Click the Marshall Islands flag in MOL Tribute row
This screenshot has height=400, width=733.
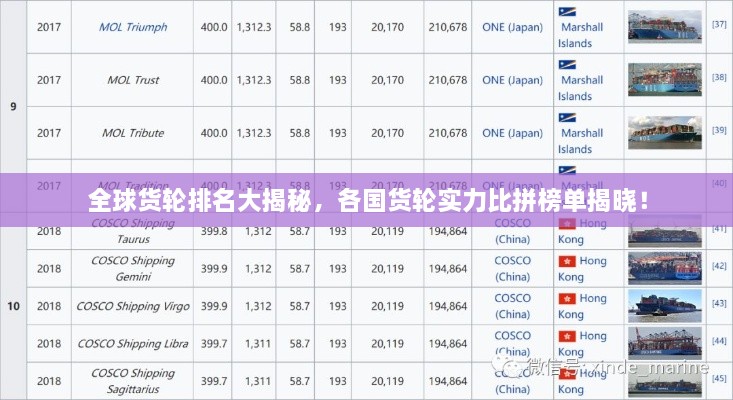tap(567, 117)
